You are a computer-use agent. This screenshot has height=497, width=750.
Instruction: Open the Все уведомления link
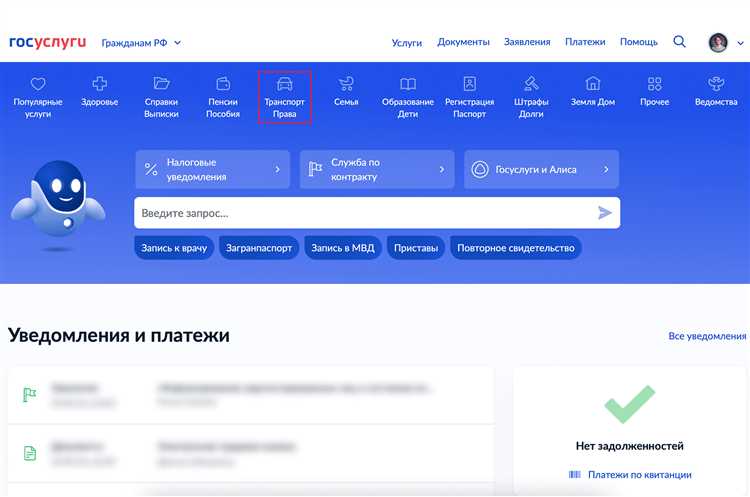tap(707, 336)
